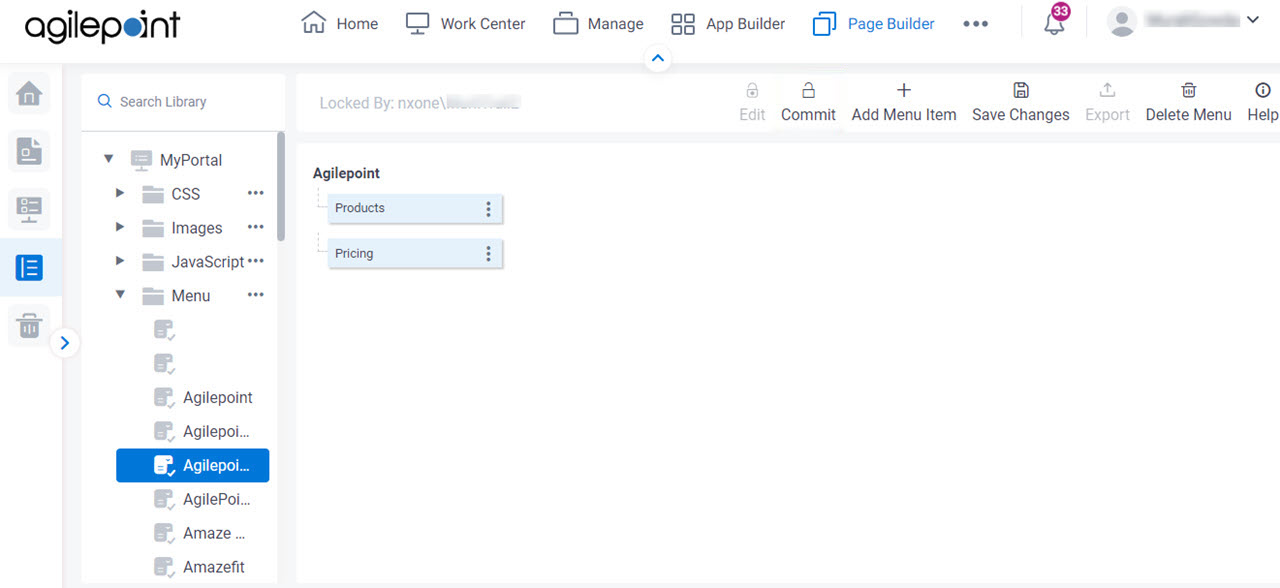
Task: Open the home icon in left sidebar
Action: point(29,95)
